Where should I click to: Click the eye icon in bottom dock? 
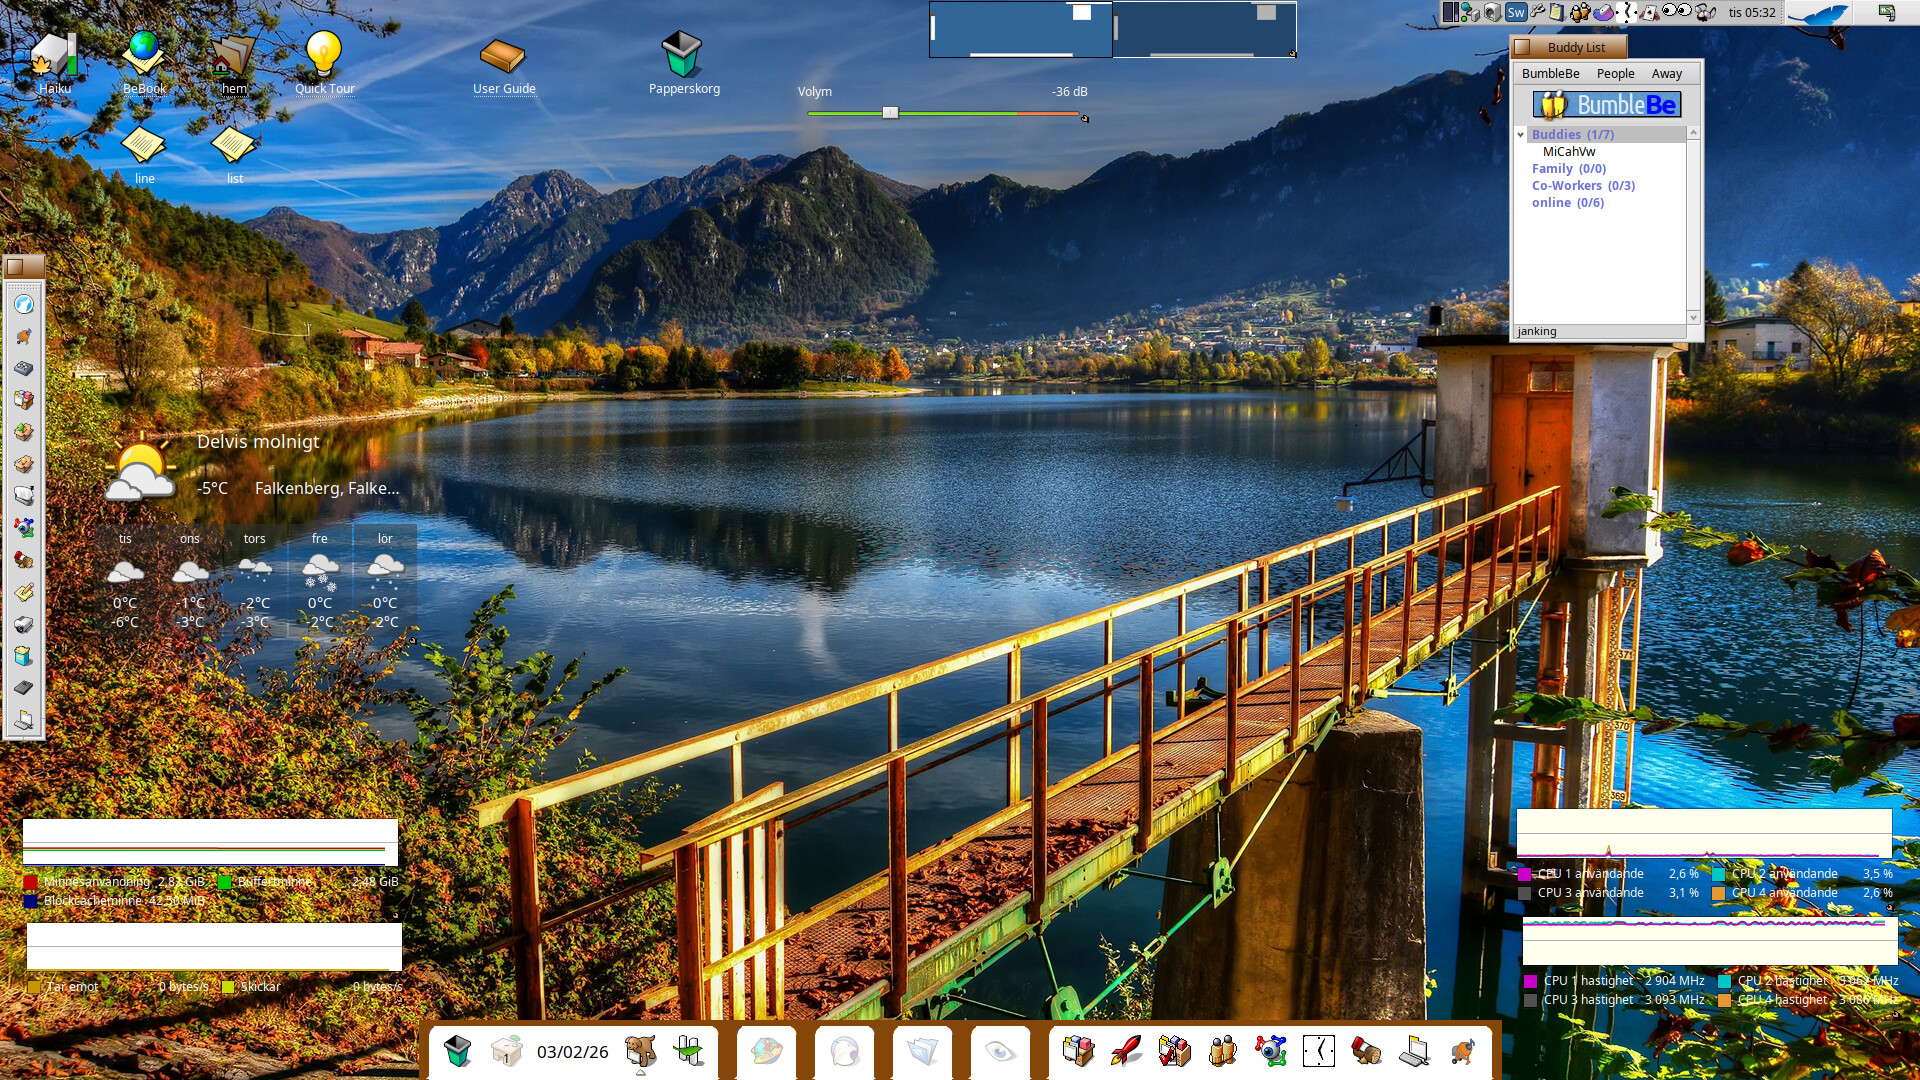(999, 1051)
